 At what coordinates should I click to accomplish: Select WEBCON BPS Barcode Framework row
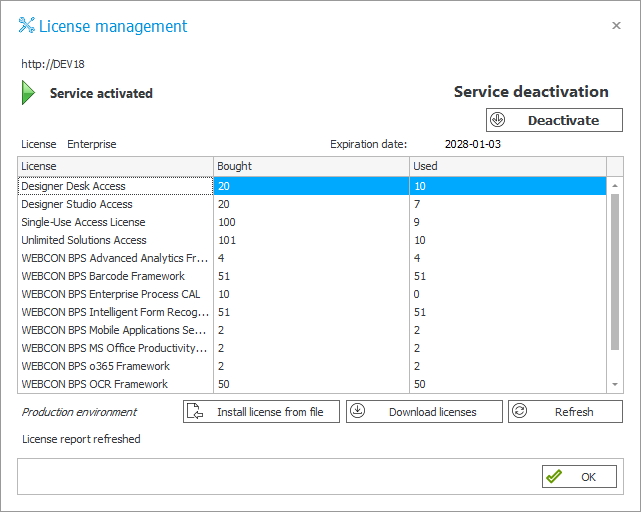pyautogui.click(x=312, y=276)
